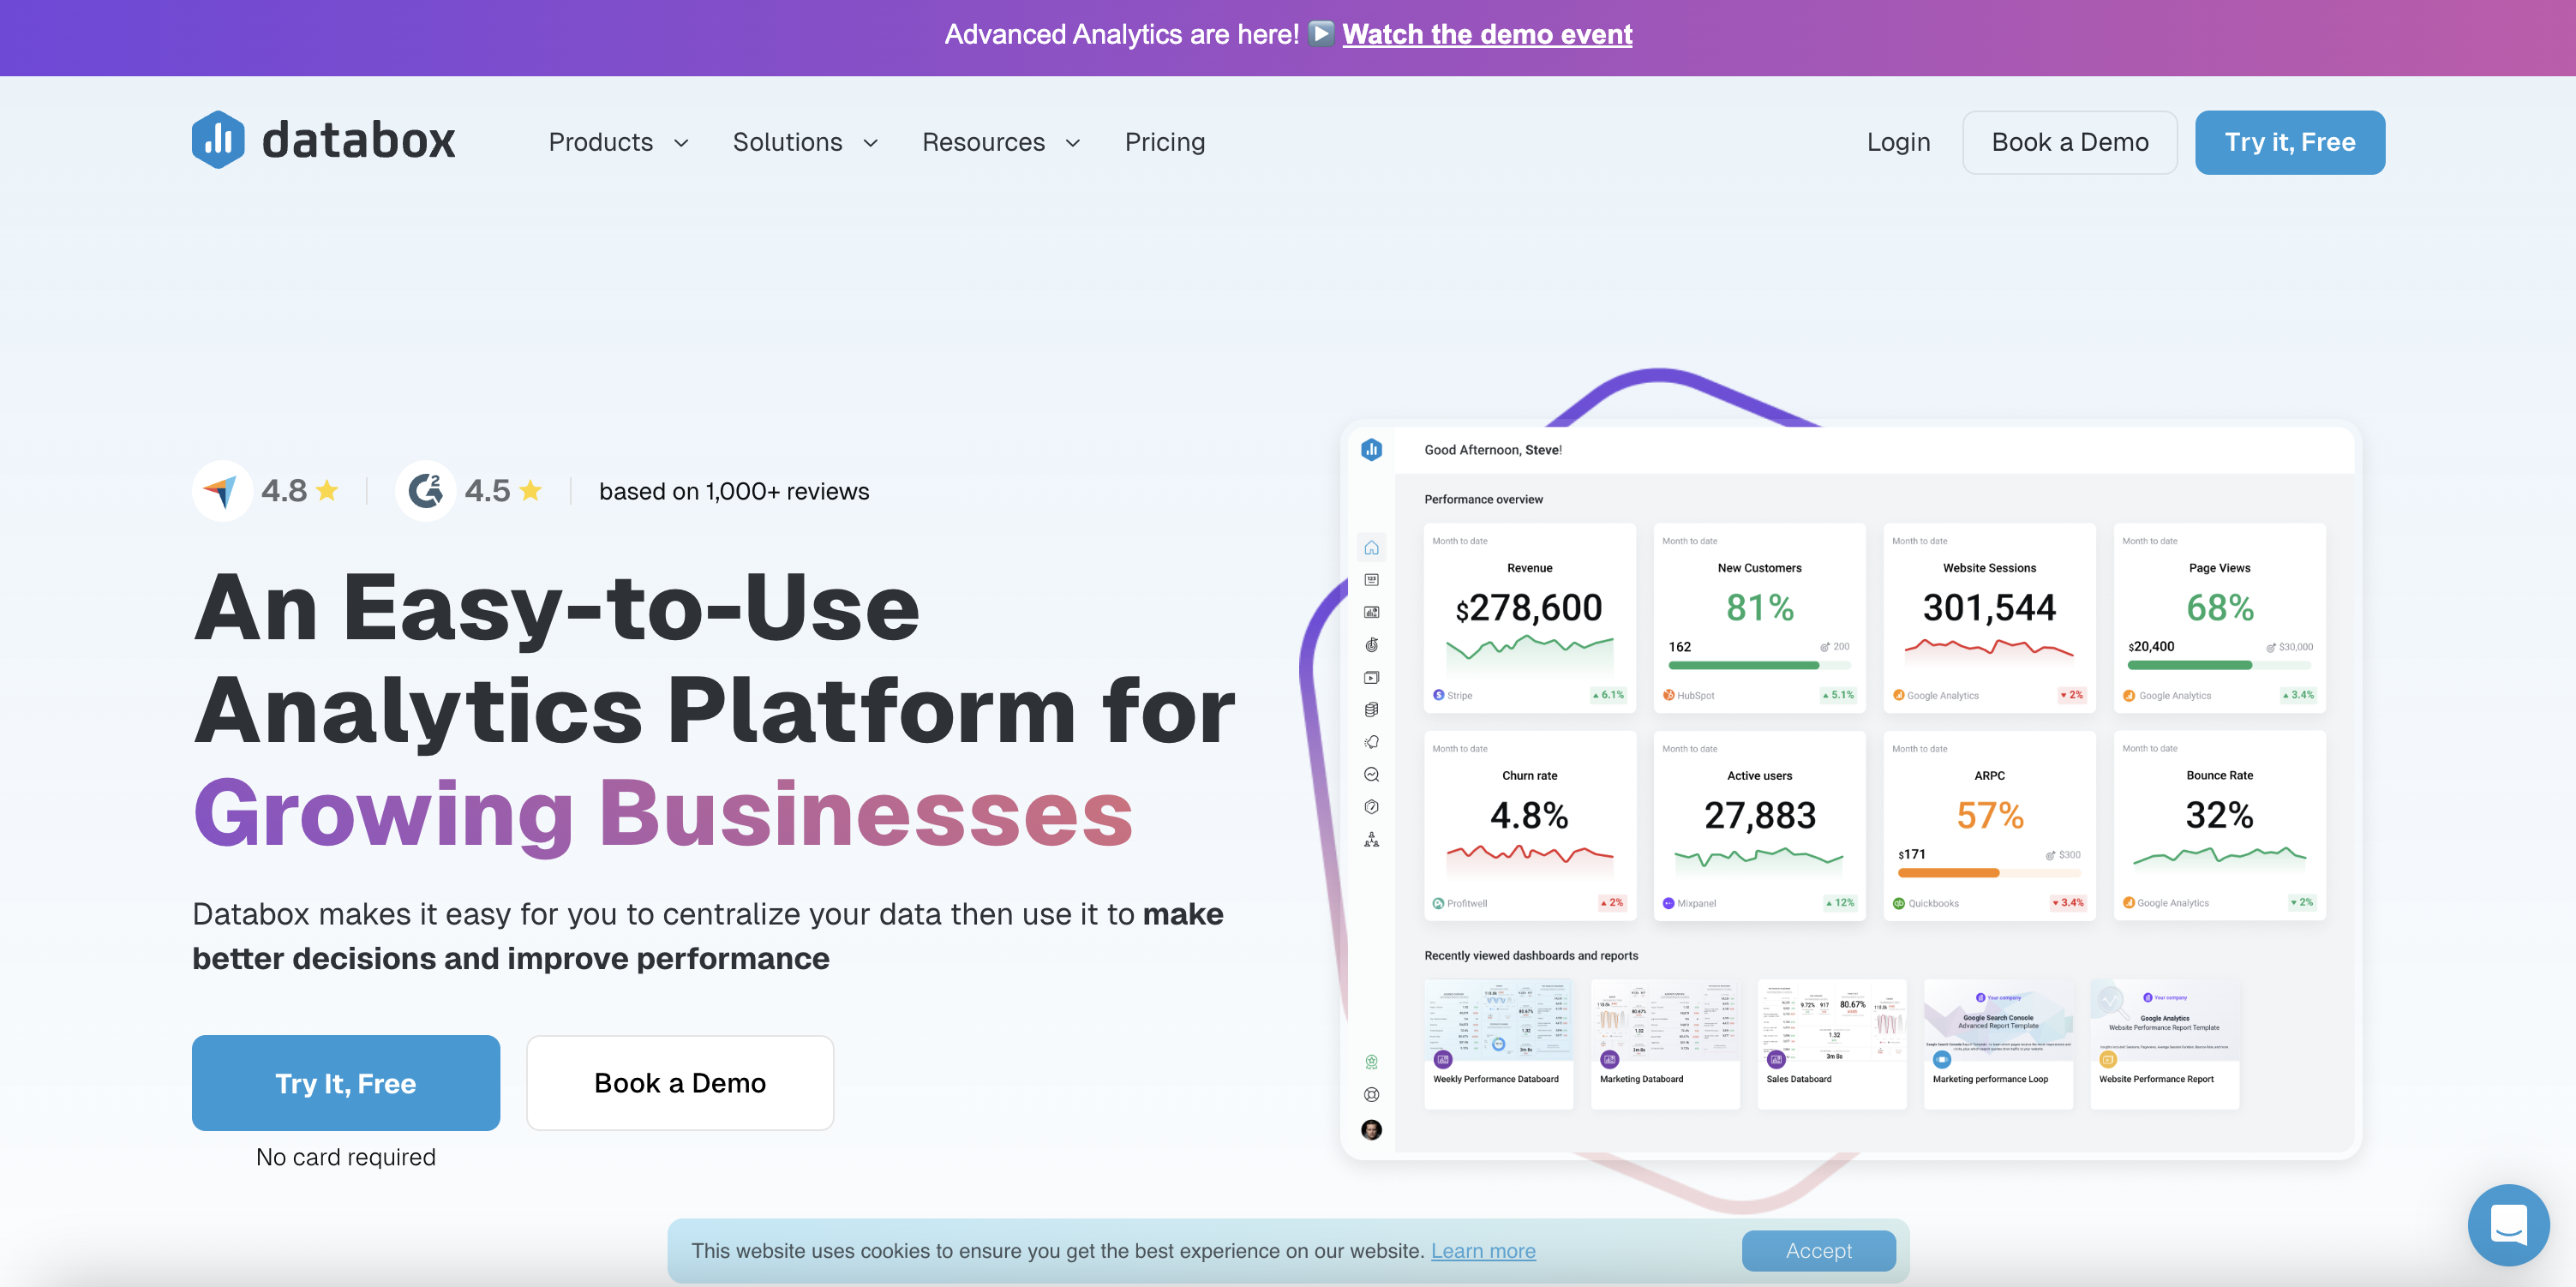Screen dimensions: 2576x1287
Task: Click the New Customers green progress bar
Action: [x=1743, y=666]
